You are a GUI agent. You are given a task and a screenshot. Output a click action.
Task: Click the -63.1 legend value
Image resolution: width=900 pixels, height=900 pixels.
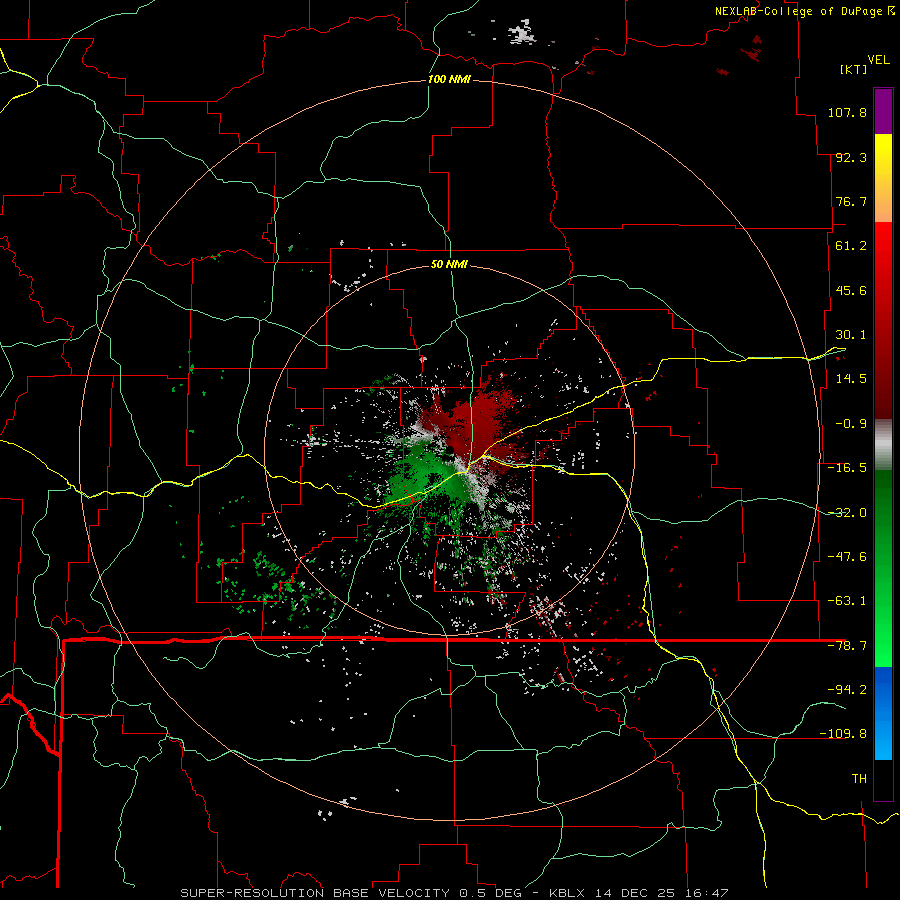tap(847, 601)
